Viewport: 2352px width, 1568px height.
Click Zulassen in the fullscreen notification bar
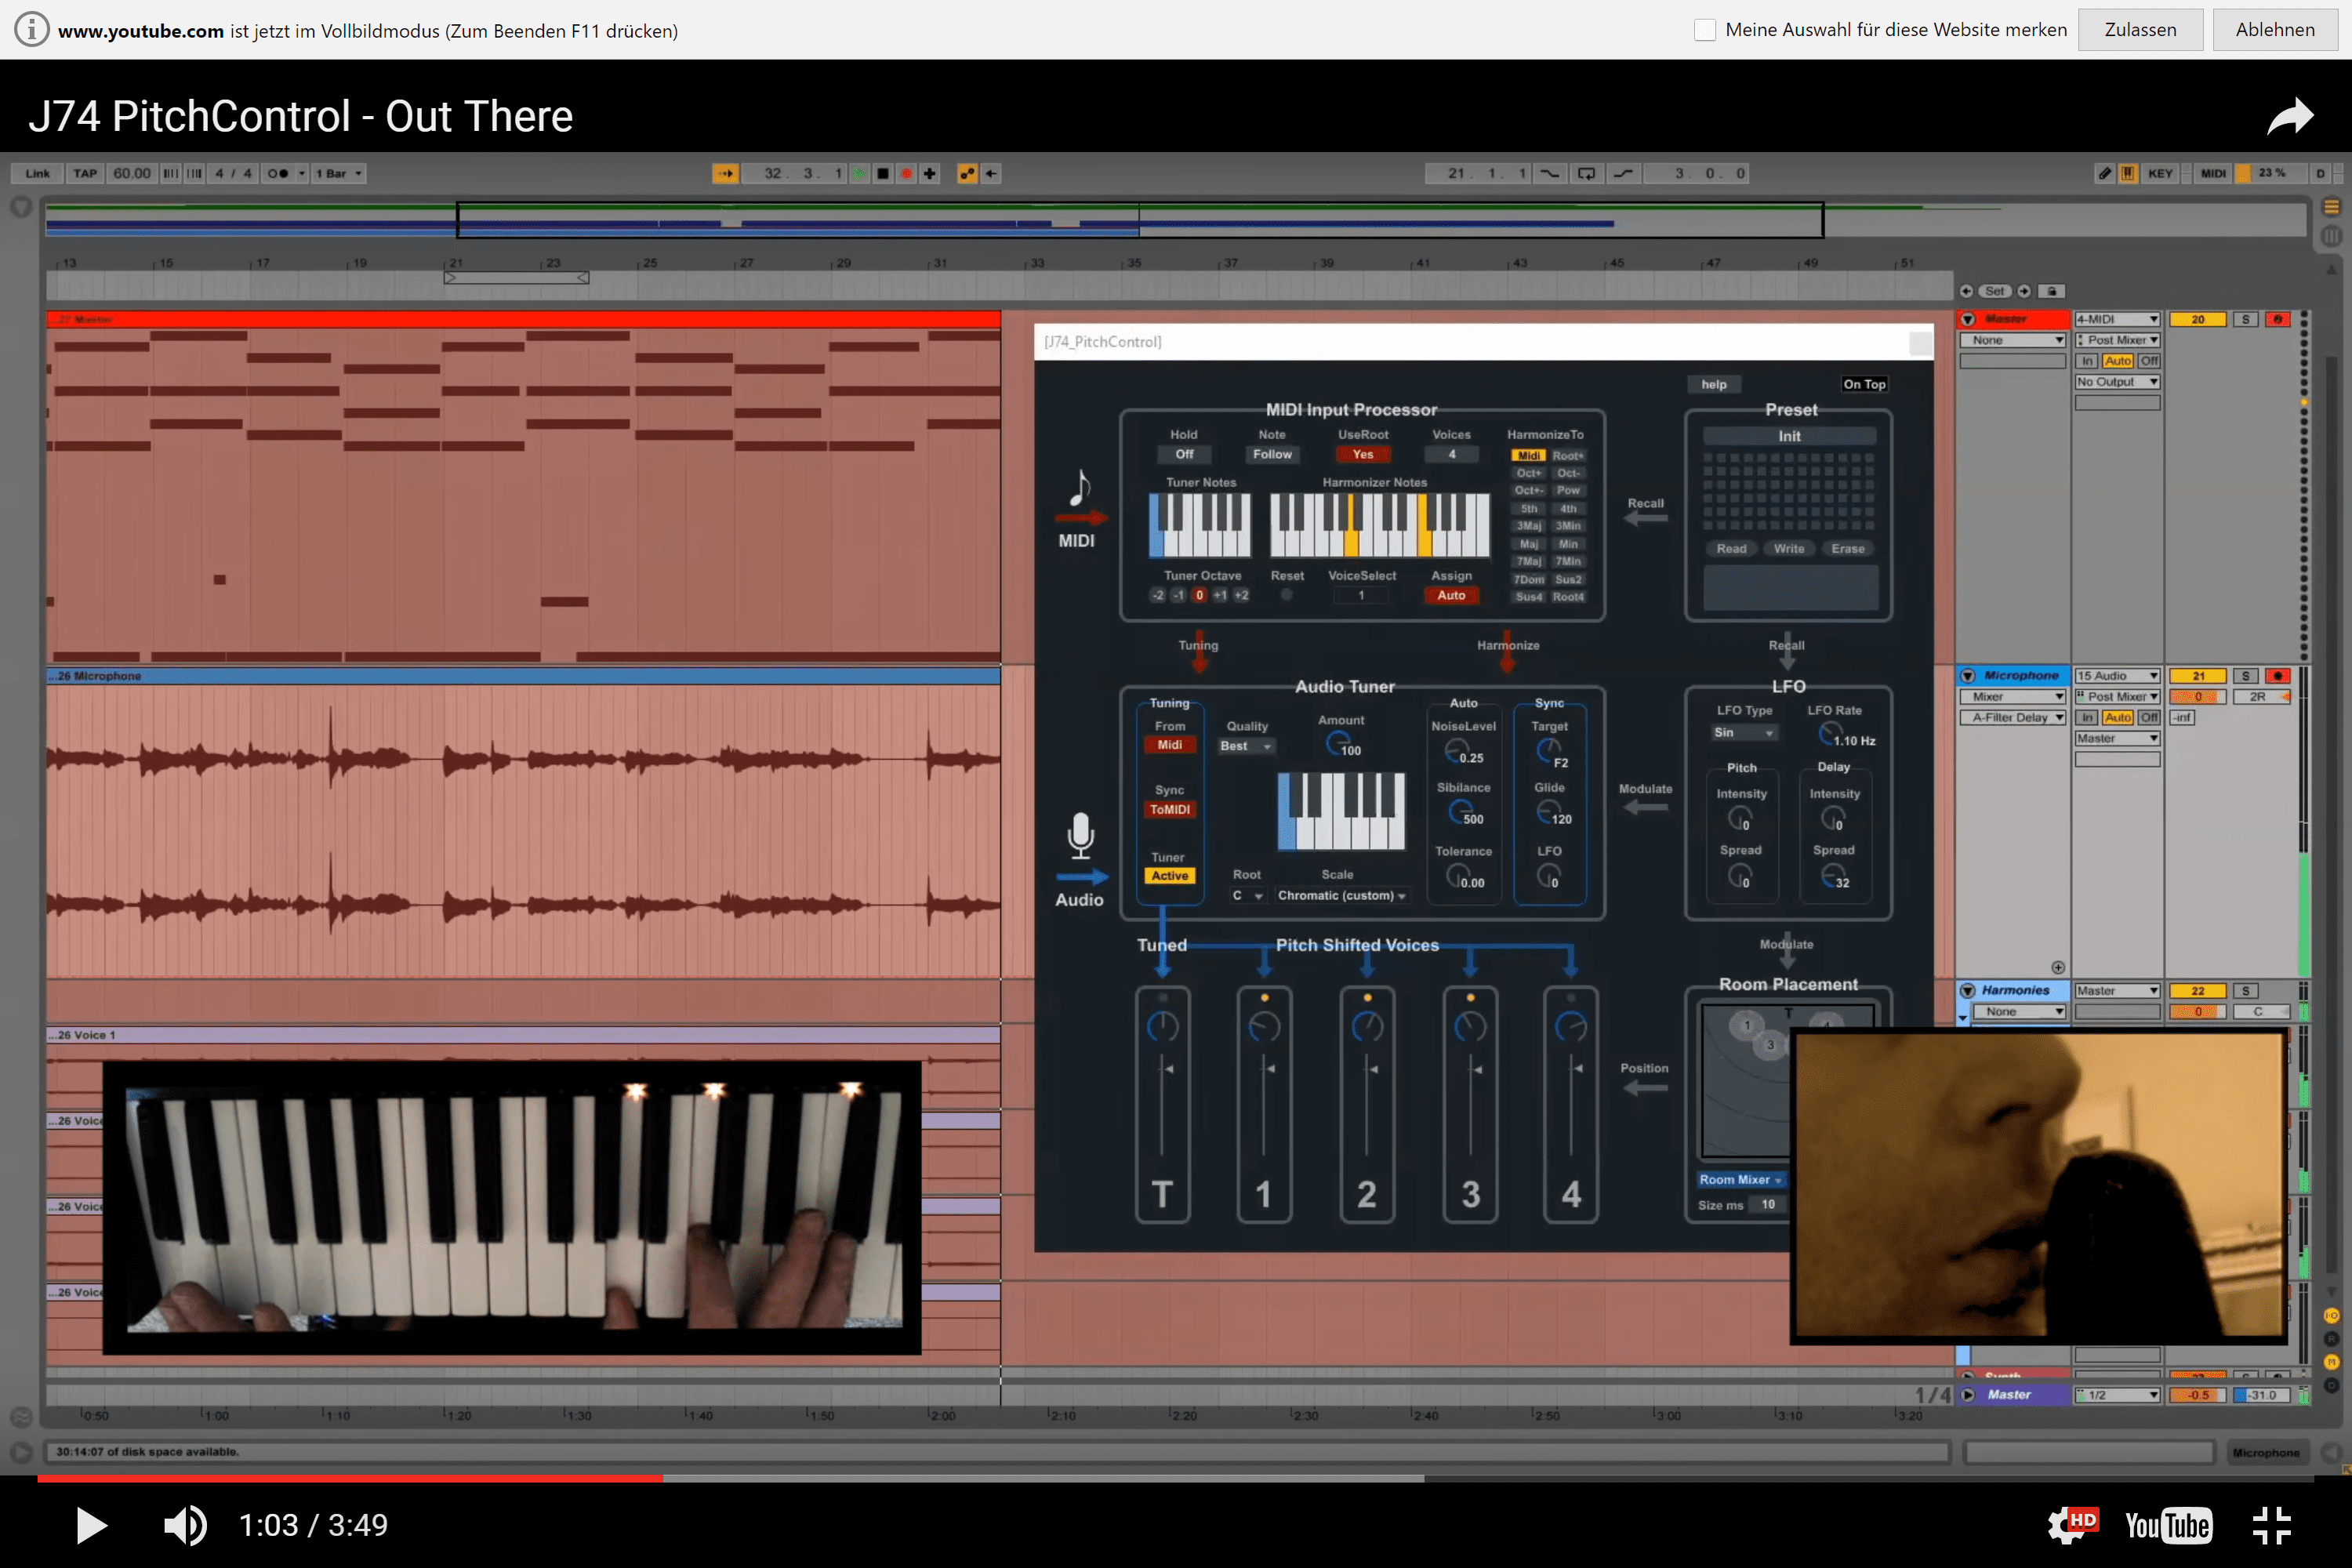pyautogui.click(x=2140, y=29)
